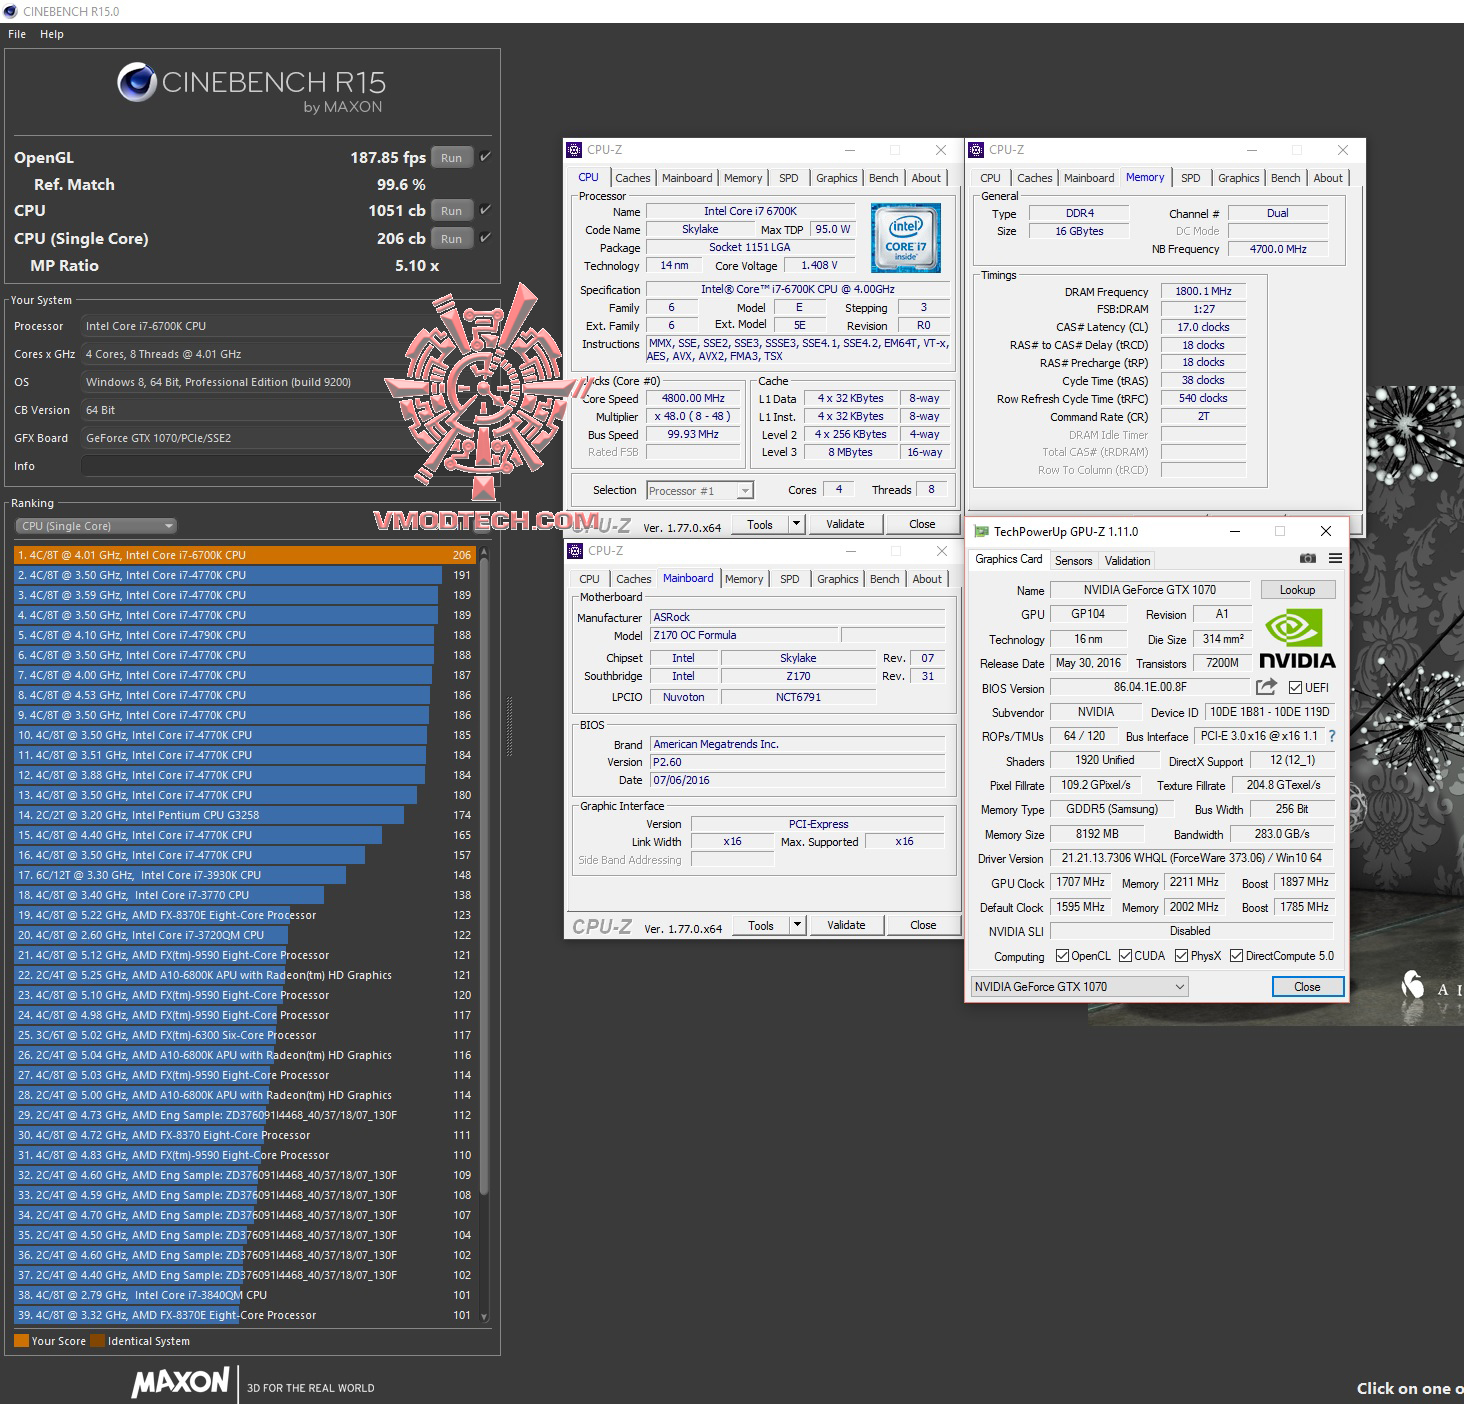Click the Cinebench R15 title bar app icon
This screenshot has height=1404, width=1464.
point(11,11)
